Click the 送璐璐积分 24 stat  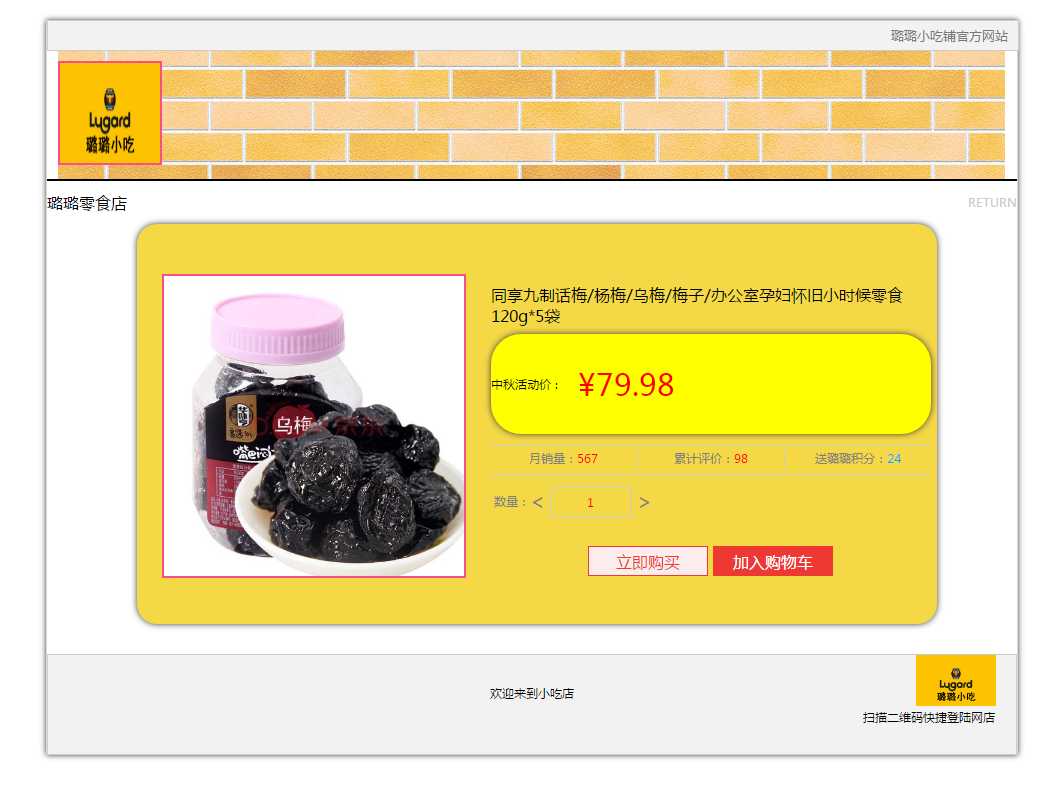(x=858, y=459)
